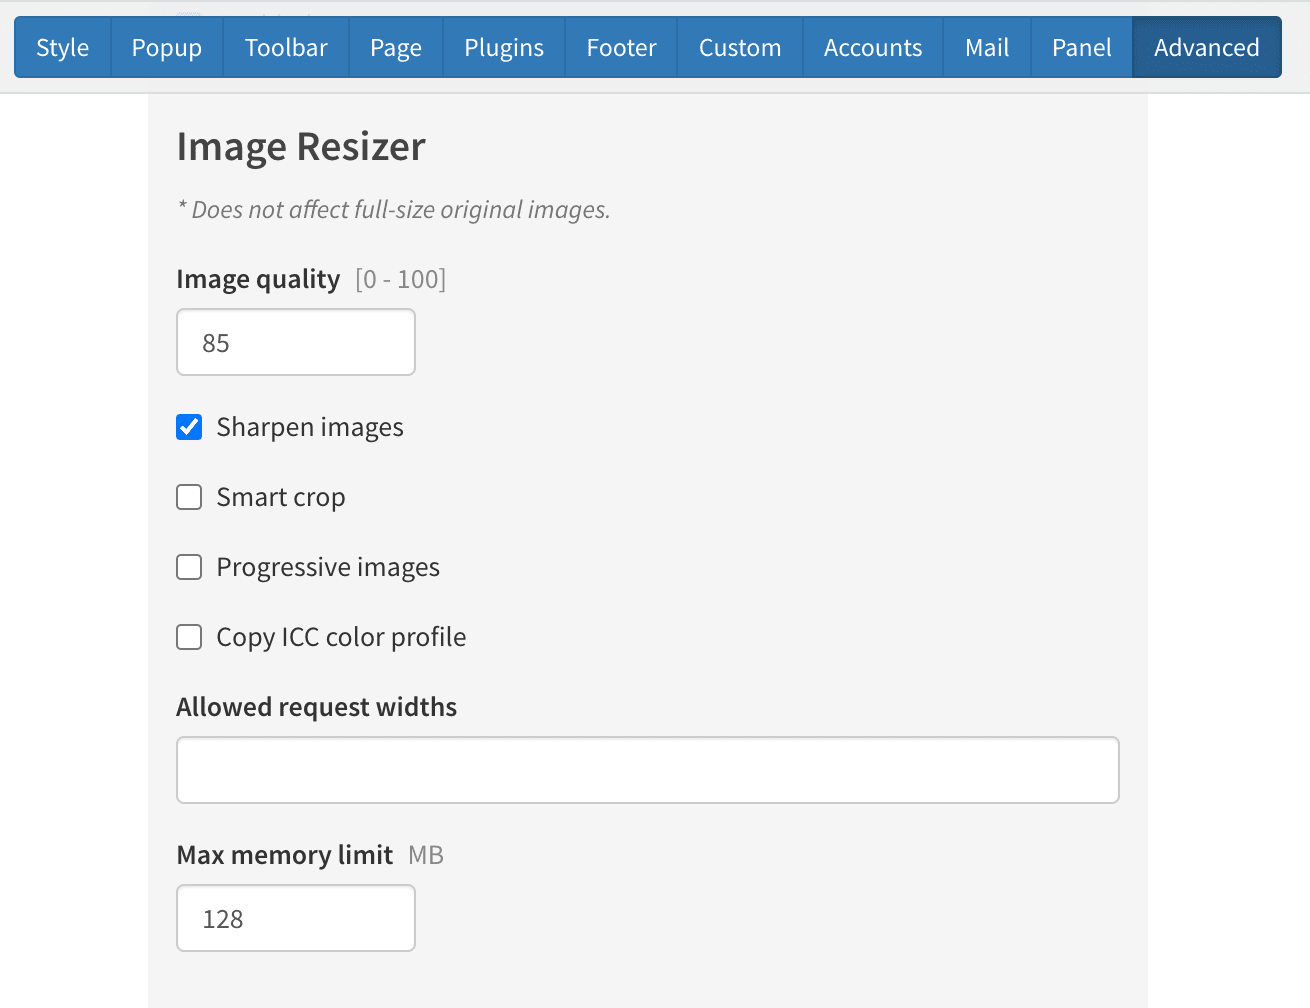Turn on Progressive images checkbox
The image size is (1310, 1008).
[189, 567]
